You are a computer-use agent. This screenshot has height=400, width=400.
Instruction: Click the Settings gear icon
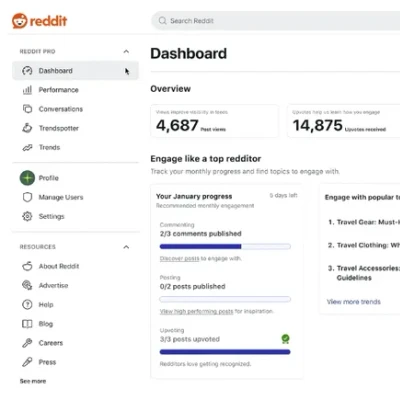(27, 216)
